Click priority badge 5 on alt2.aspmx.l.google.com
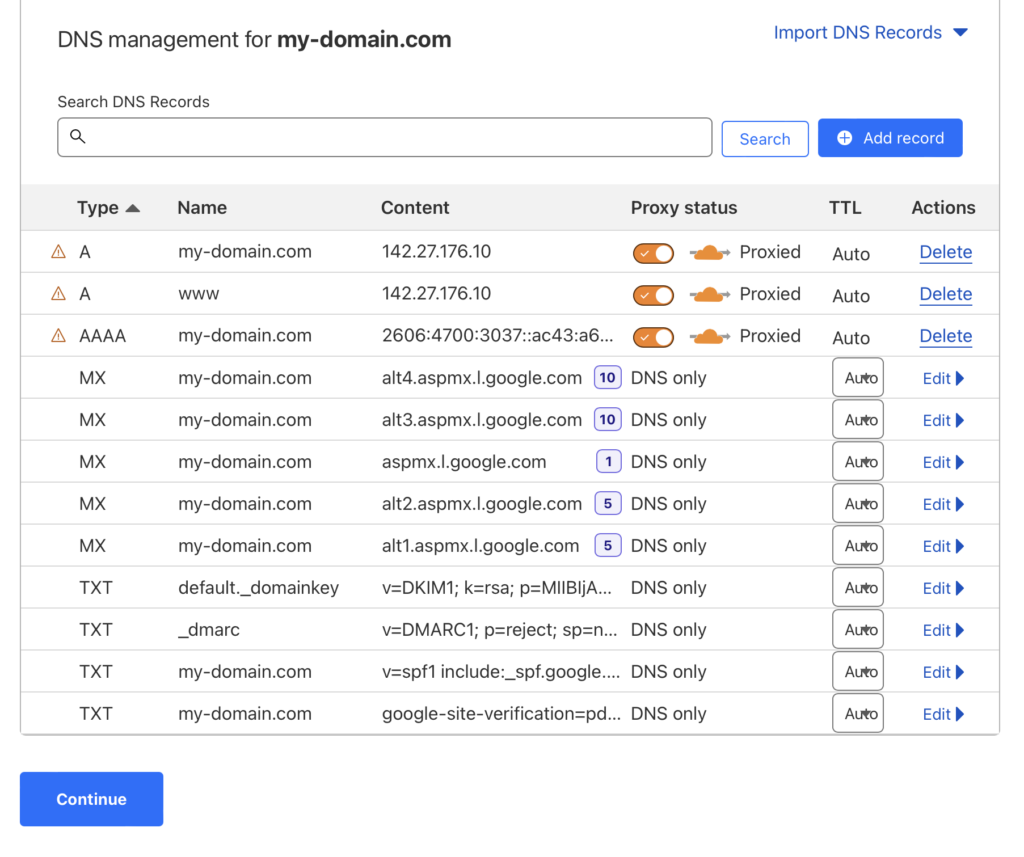 (608, 504)
